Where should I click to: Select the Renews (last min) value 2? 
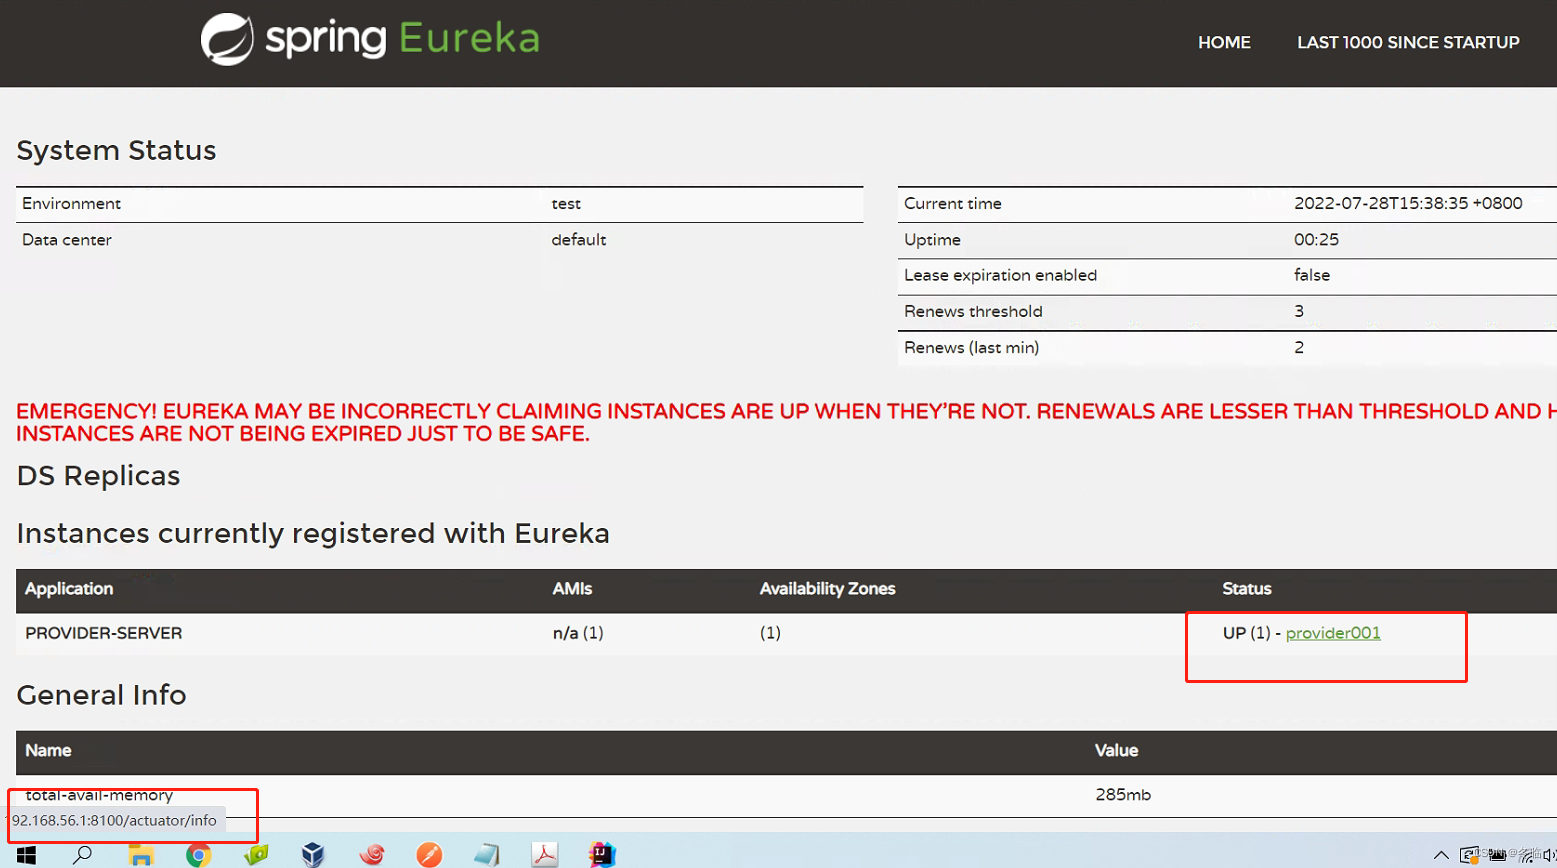click(x=1299, y=348)
